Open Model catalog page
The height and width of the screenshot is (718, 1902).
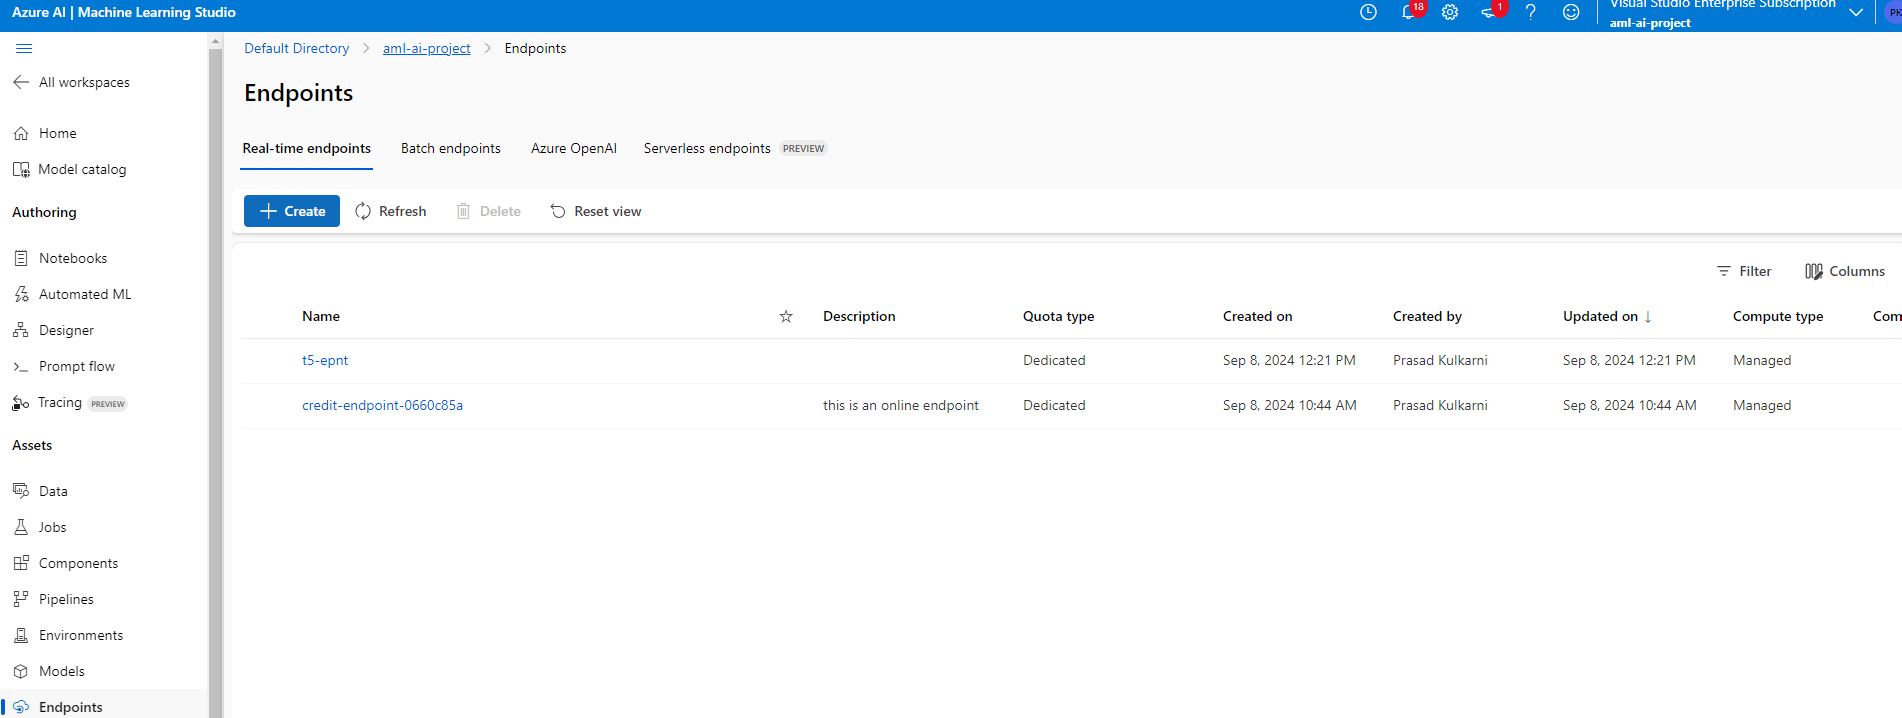click(x=70, y=169)
